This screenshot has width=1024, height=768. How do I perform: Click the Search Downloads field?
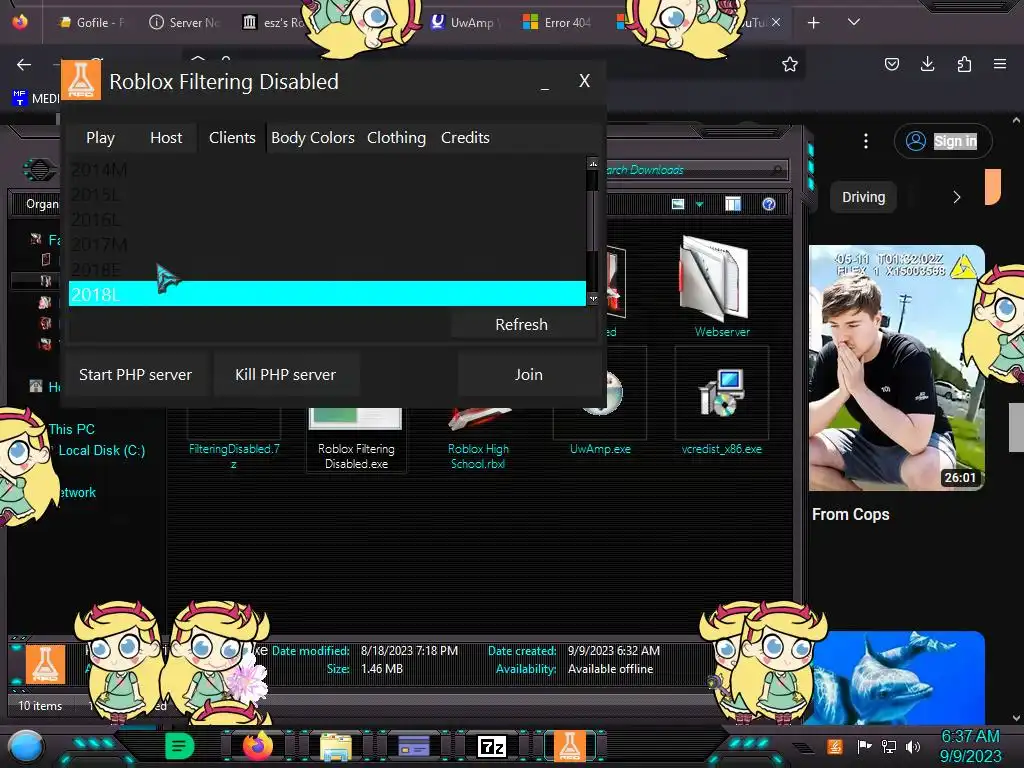point(696,170)
